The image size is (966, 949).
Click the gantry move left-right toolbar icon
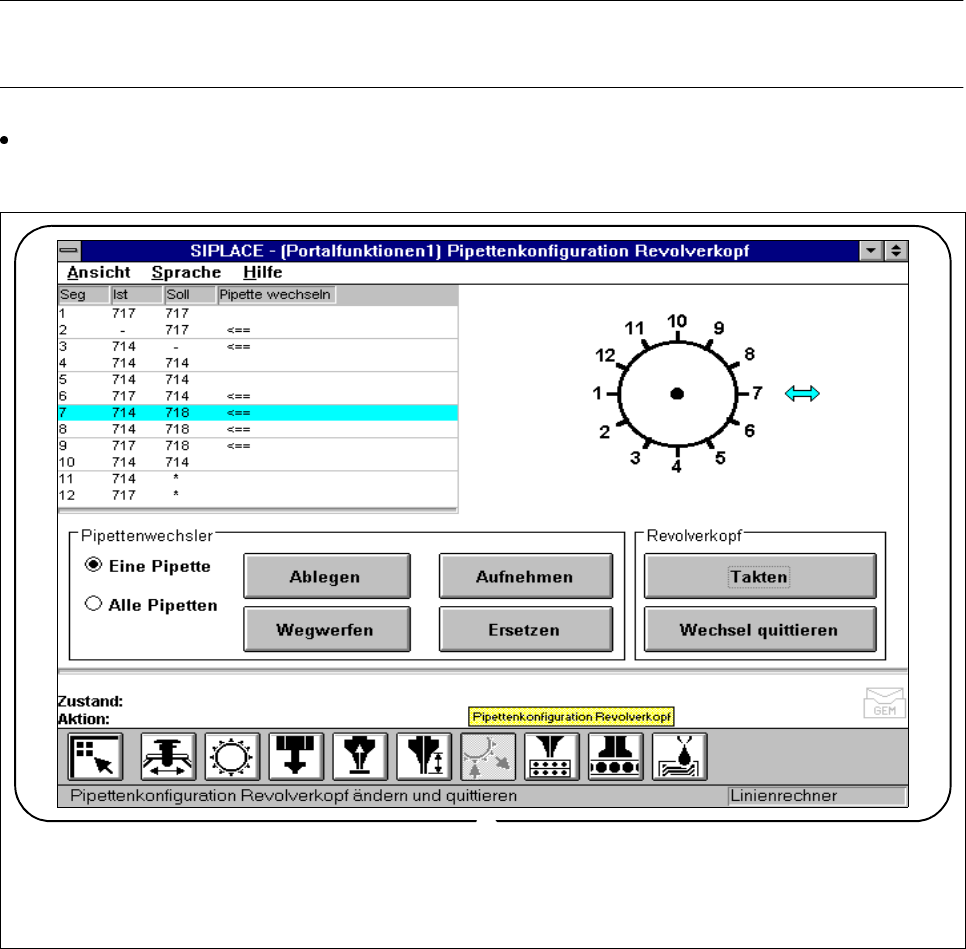(168, 756)
